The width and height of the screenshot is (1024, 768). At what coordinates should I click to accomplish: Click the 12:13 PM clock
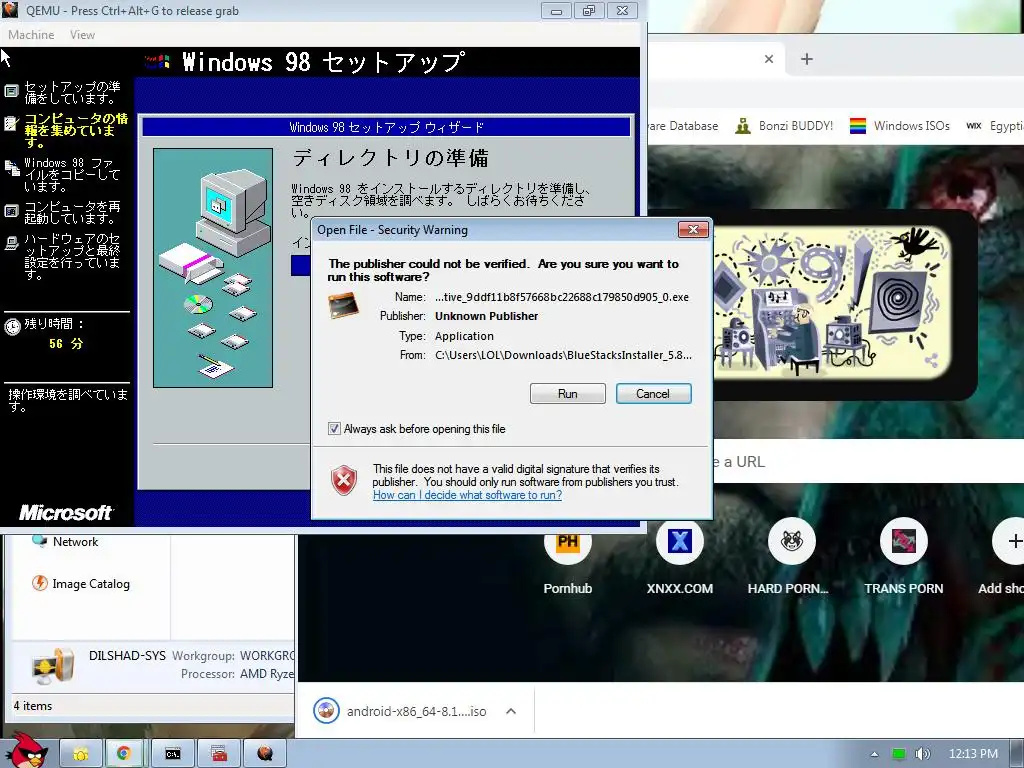click(x=973, y=754)
